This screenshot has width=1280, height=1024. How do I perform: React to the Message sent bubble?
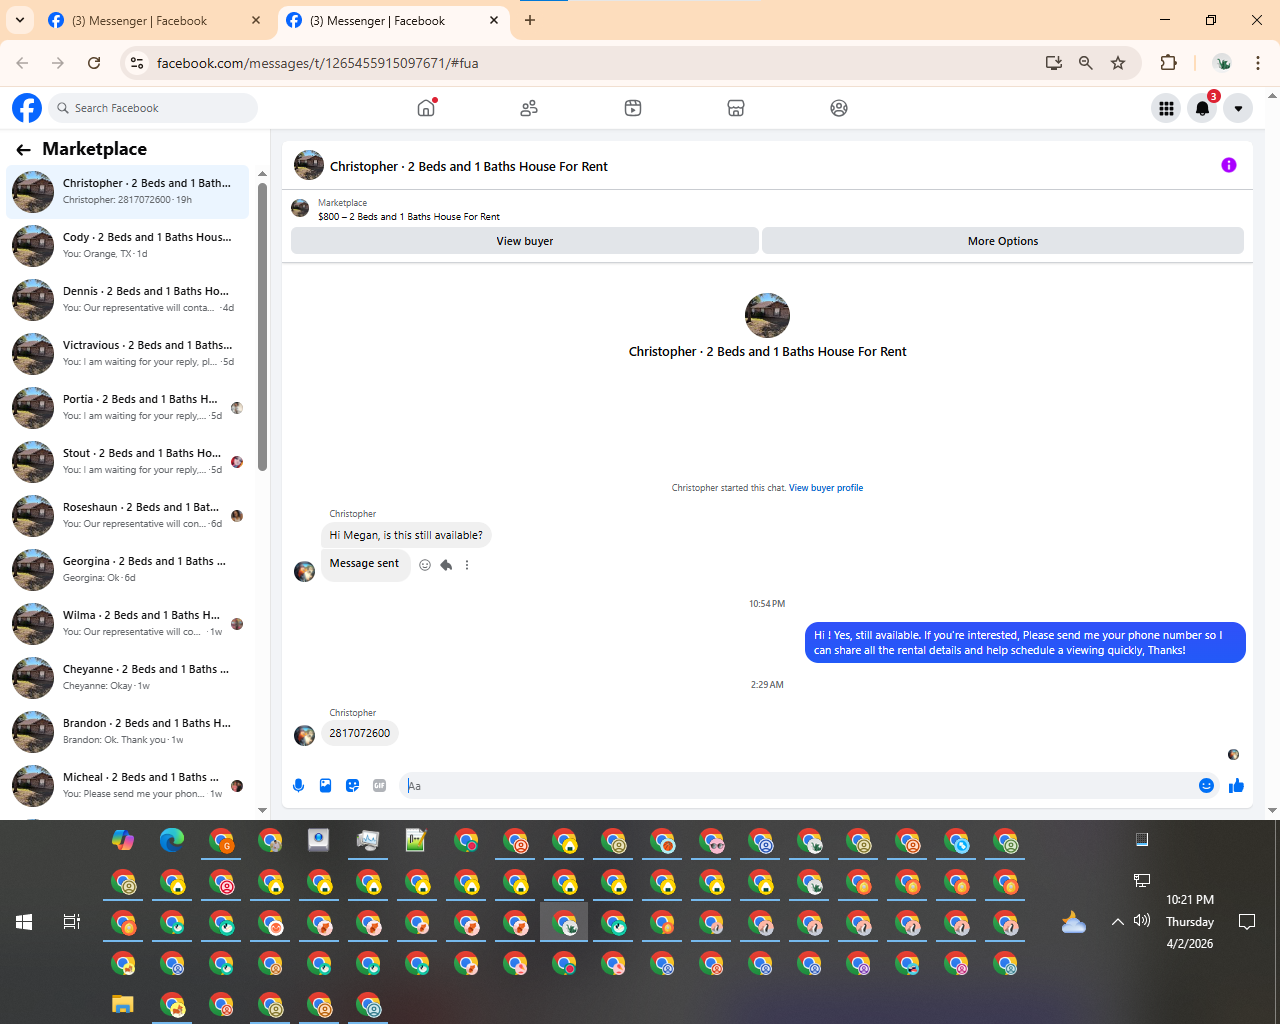pos(425,565)
